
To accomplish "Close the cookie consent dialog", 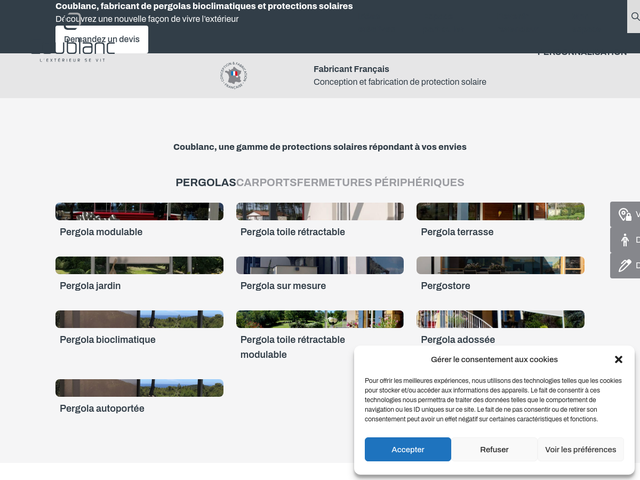I will [618, 359].
